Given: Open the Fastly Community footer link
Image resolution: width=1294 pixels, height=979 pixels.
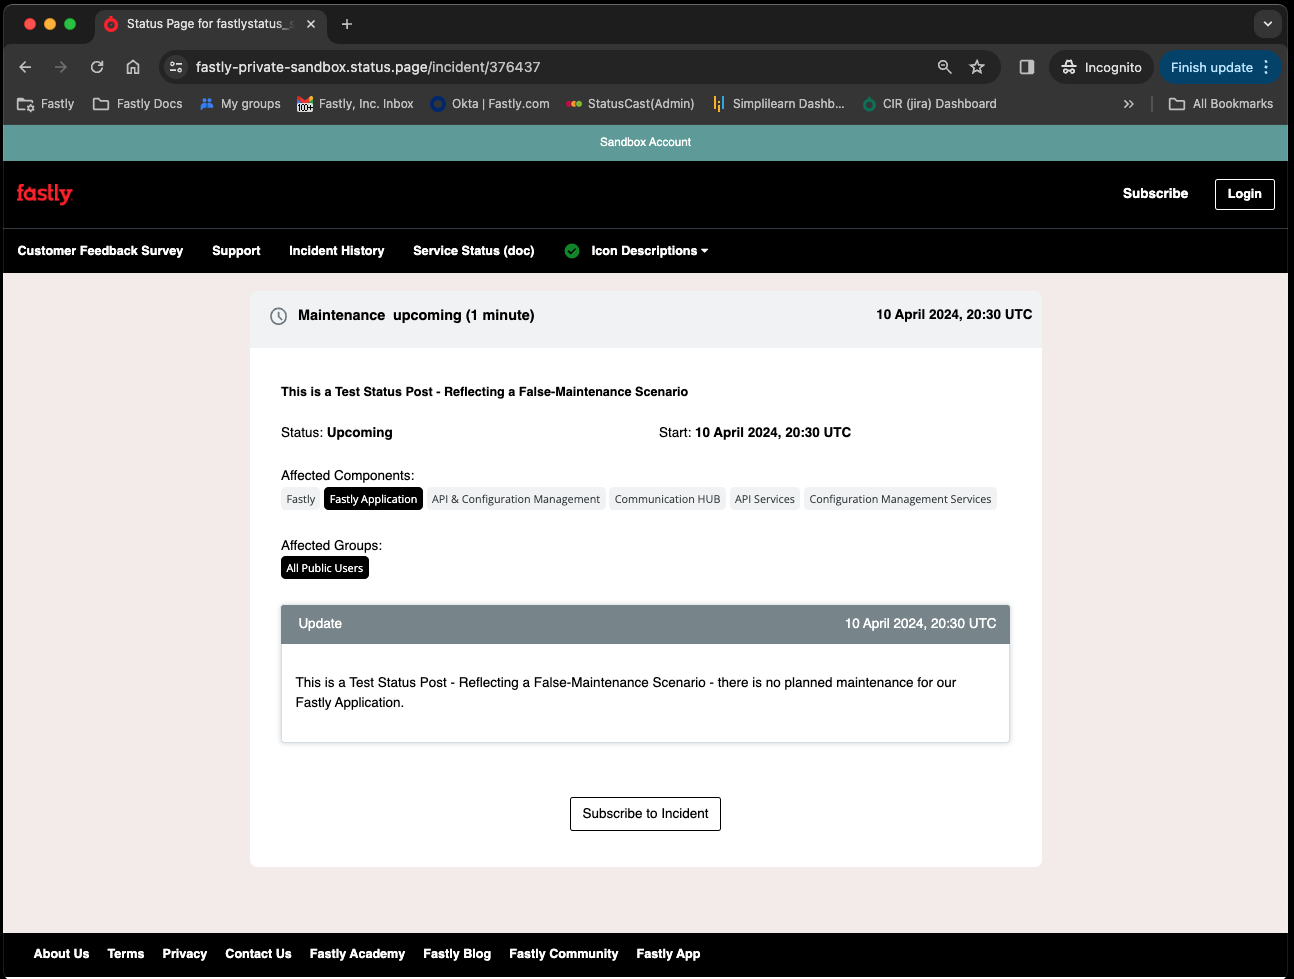Looking at the screenshot, I should pos(563,954).
